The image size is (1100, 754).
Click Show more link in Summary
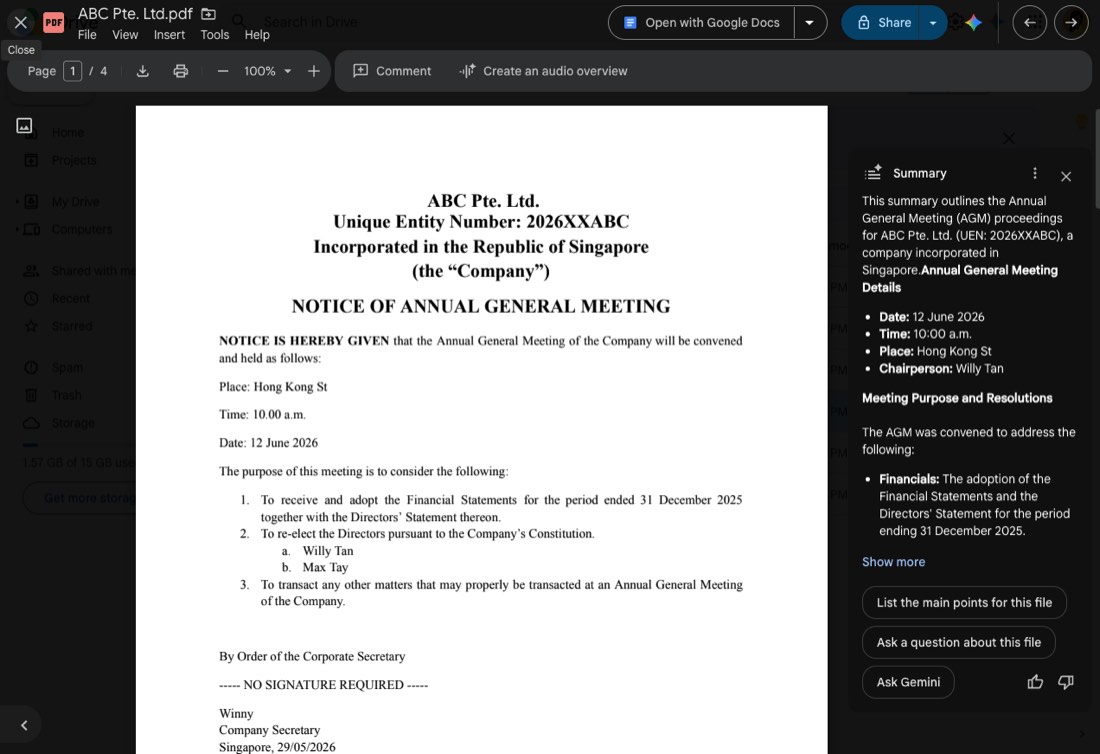[893, 562]
